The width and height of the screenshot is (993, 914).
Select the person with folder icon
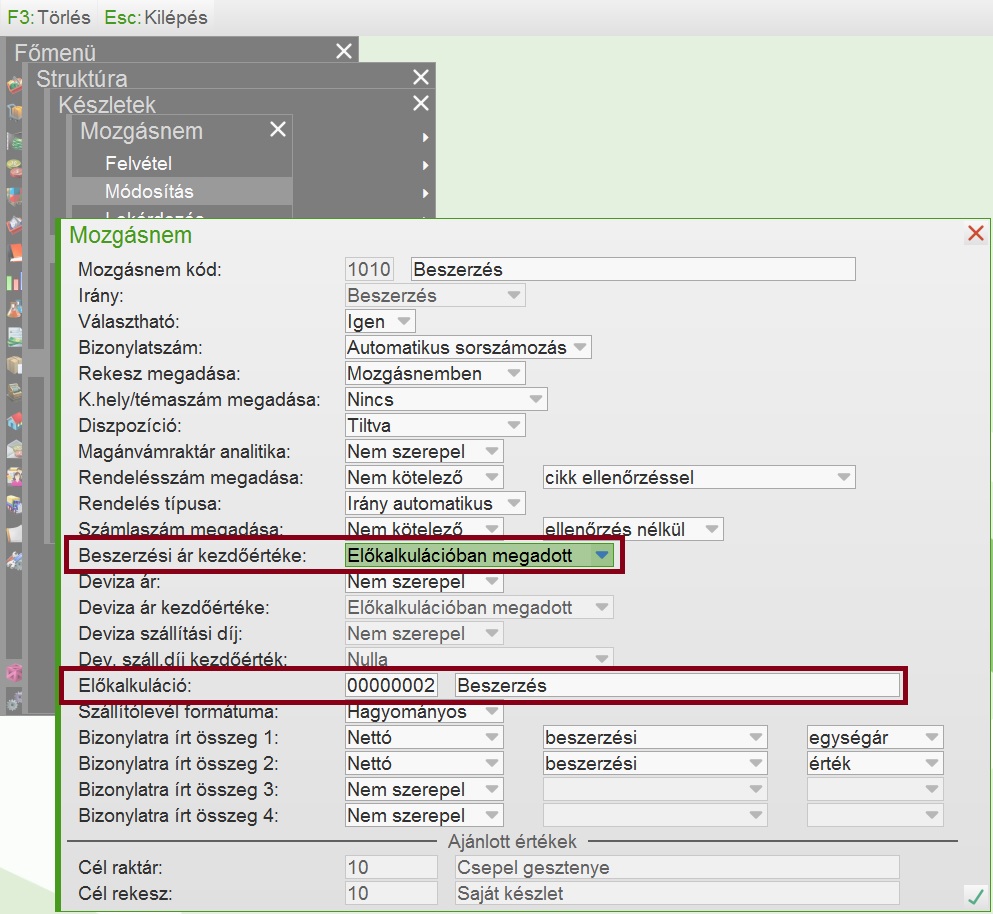coord(15,476)
